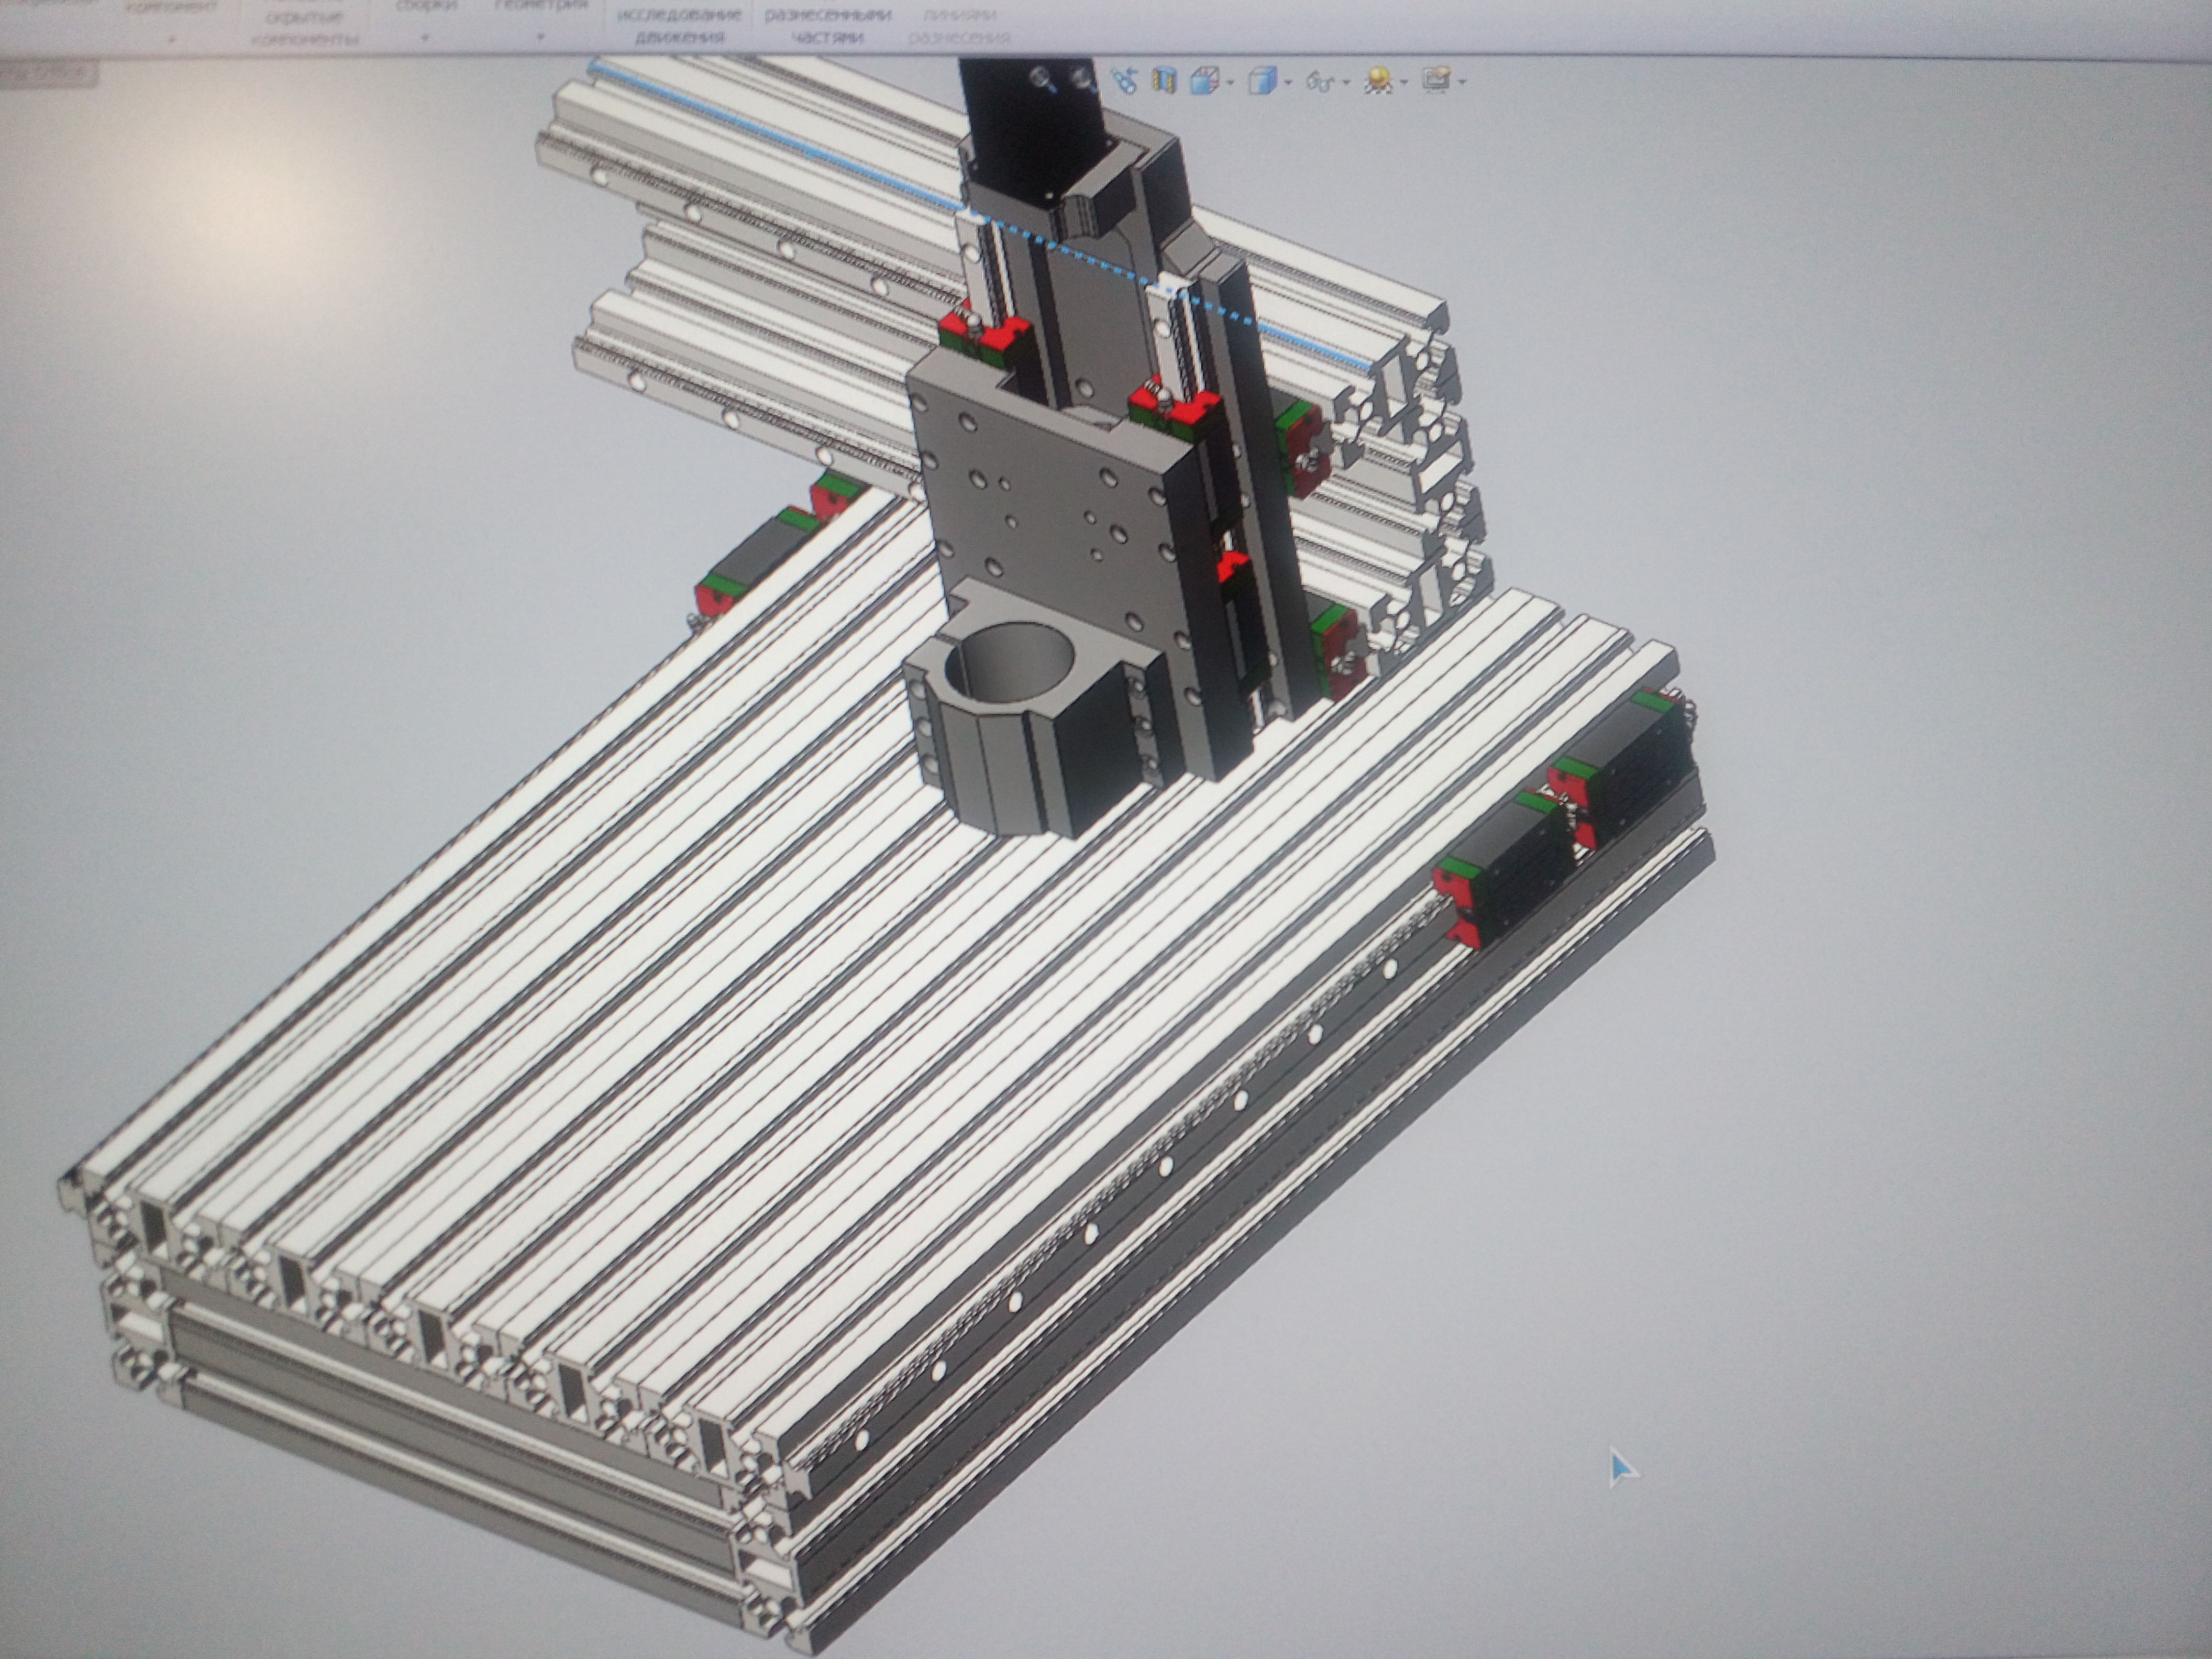This screenshot has height=1659, width=2212.
Task: Open the 'сборки' ribbon dropdown
Action: (x=426, y=38)
